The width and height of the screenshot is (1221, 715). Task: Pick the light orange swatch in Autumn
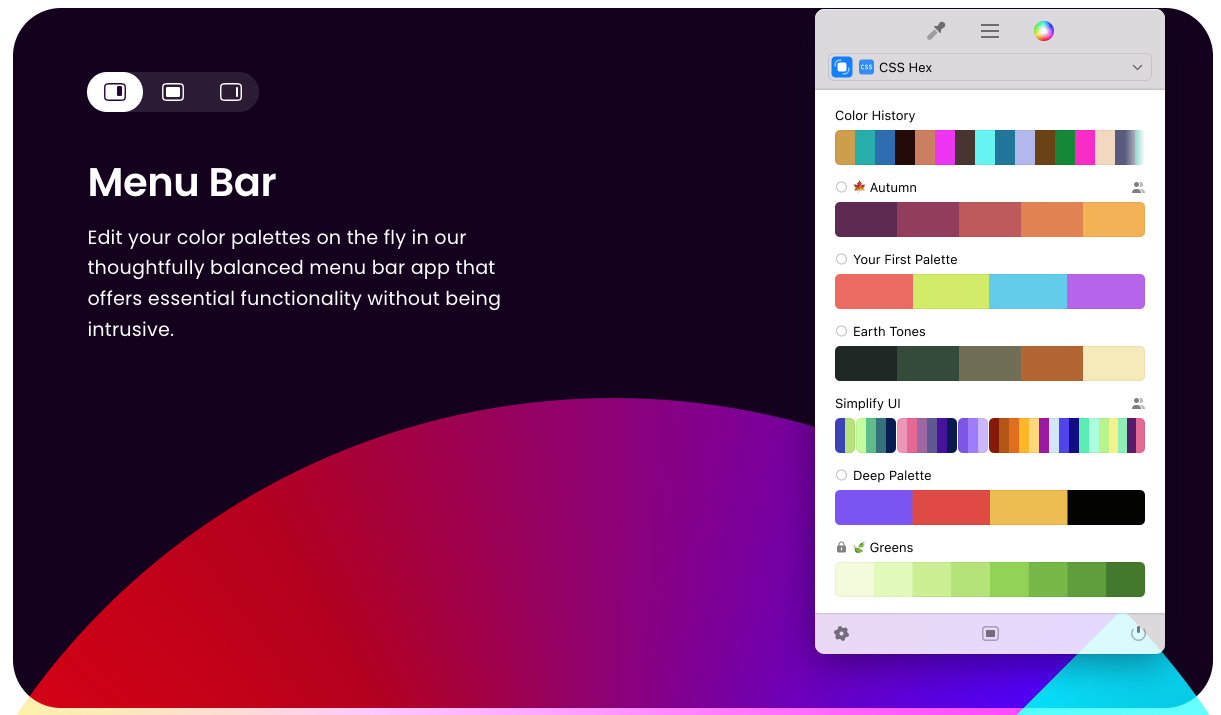point(1114,219)
